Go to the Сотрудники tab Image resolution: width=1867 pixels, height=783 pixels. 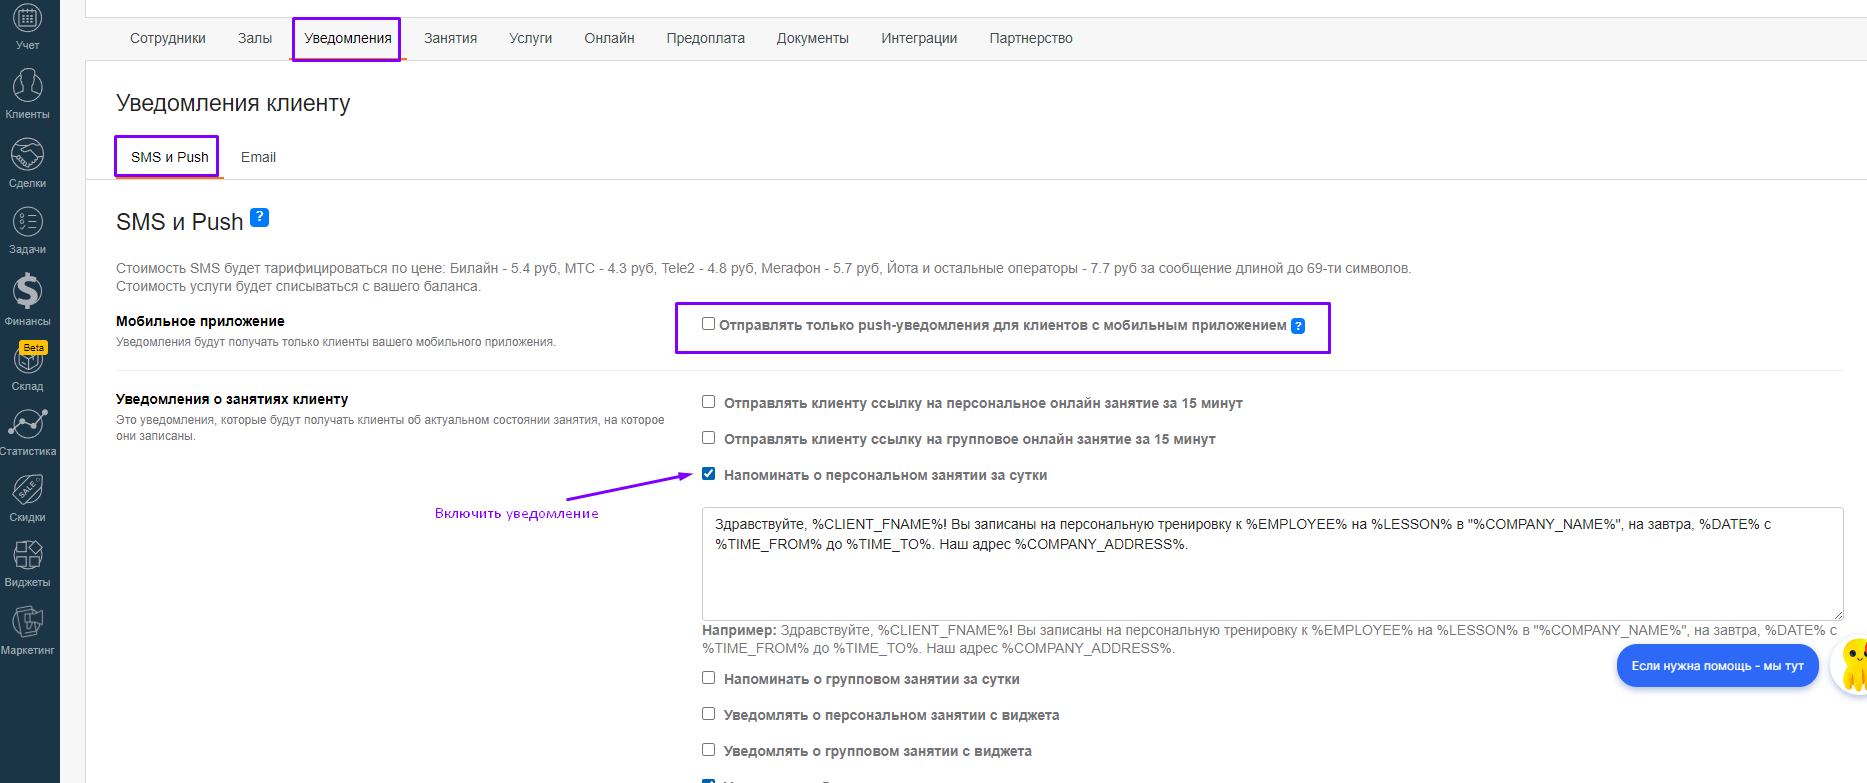pyautogui.click(x=167, y=38)
